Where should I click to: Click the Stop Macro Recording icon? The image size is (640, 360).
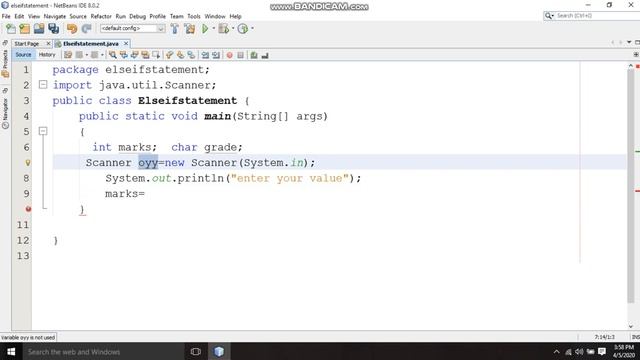[x=240, y=55]
